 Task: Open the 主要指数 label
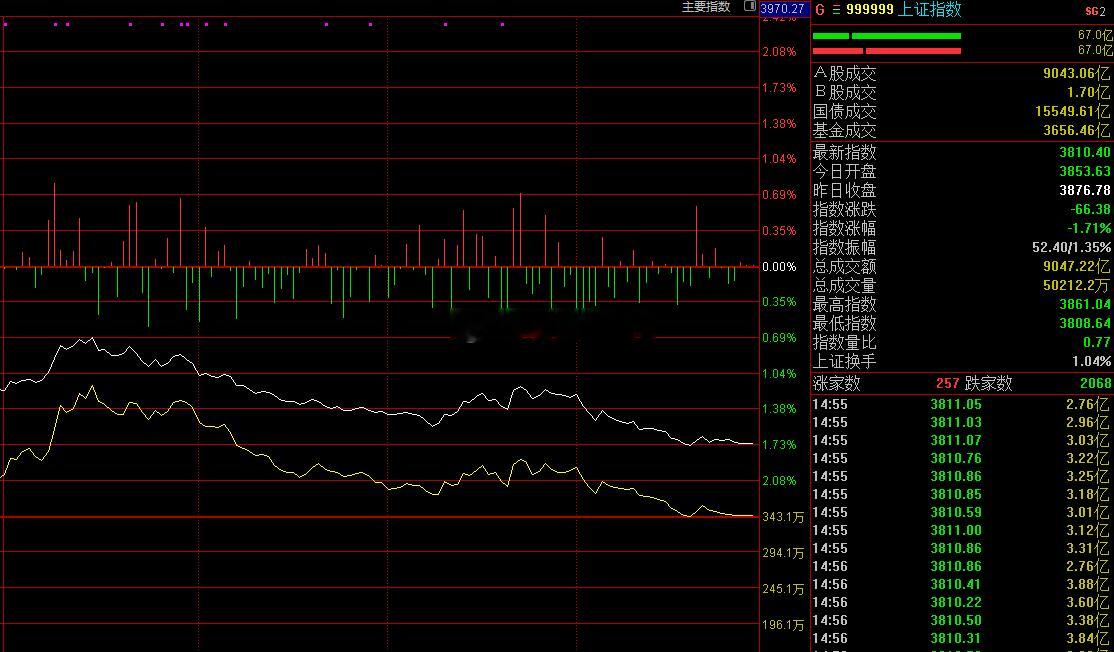pyautogui.click(x=705, y=6)
